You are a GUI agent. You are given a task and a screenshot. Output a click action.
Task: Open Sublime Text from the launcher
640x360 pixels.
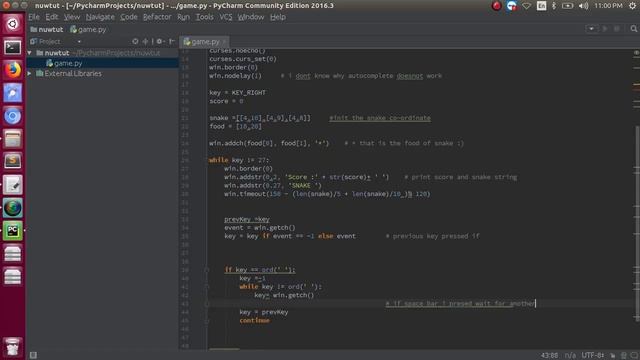(x=13, y=162)
